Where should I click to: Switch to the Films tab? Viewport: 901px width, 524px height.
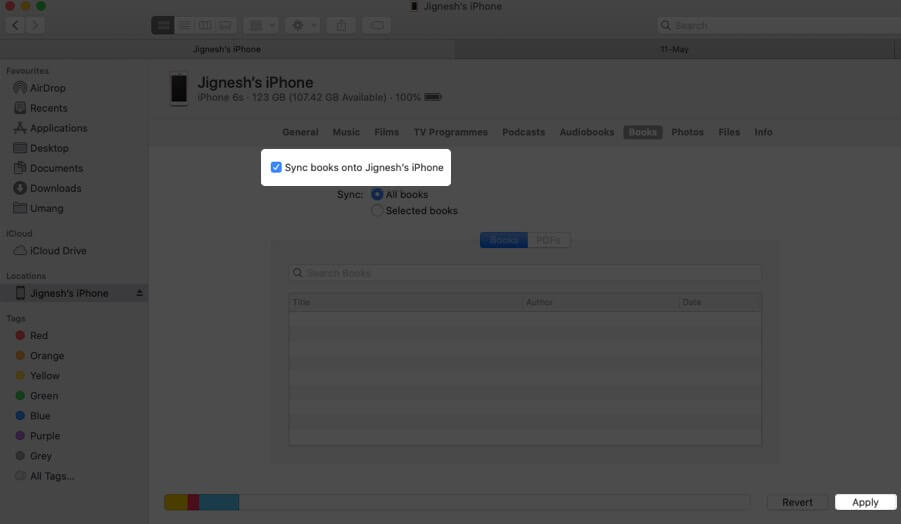point(387,132)
